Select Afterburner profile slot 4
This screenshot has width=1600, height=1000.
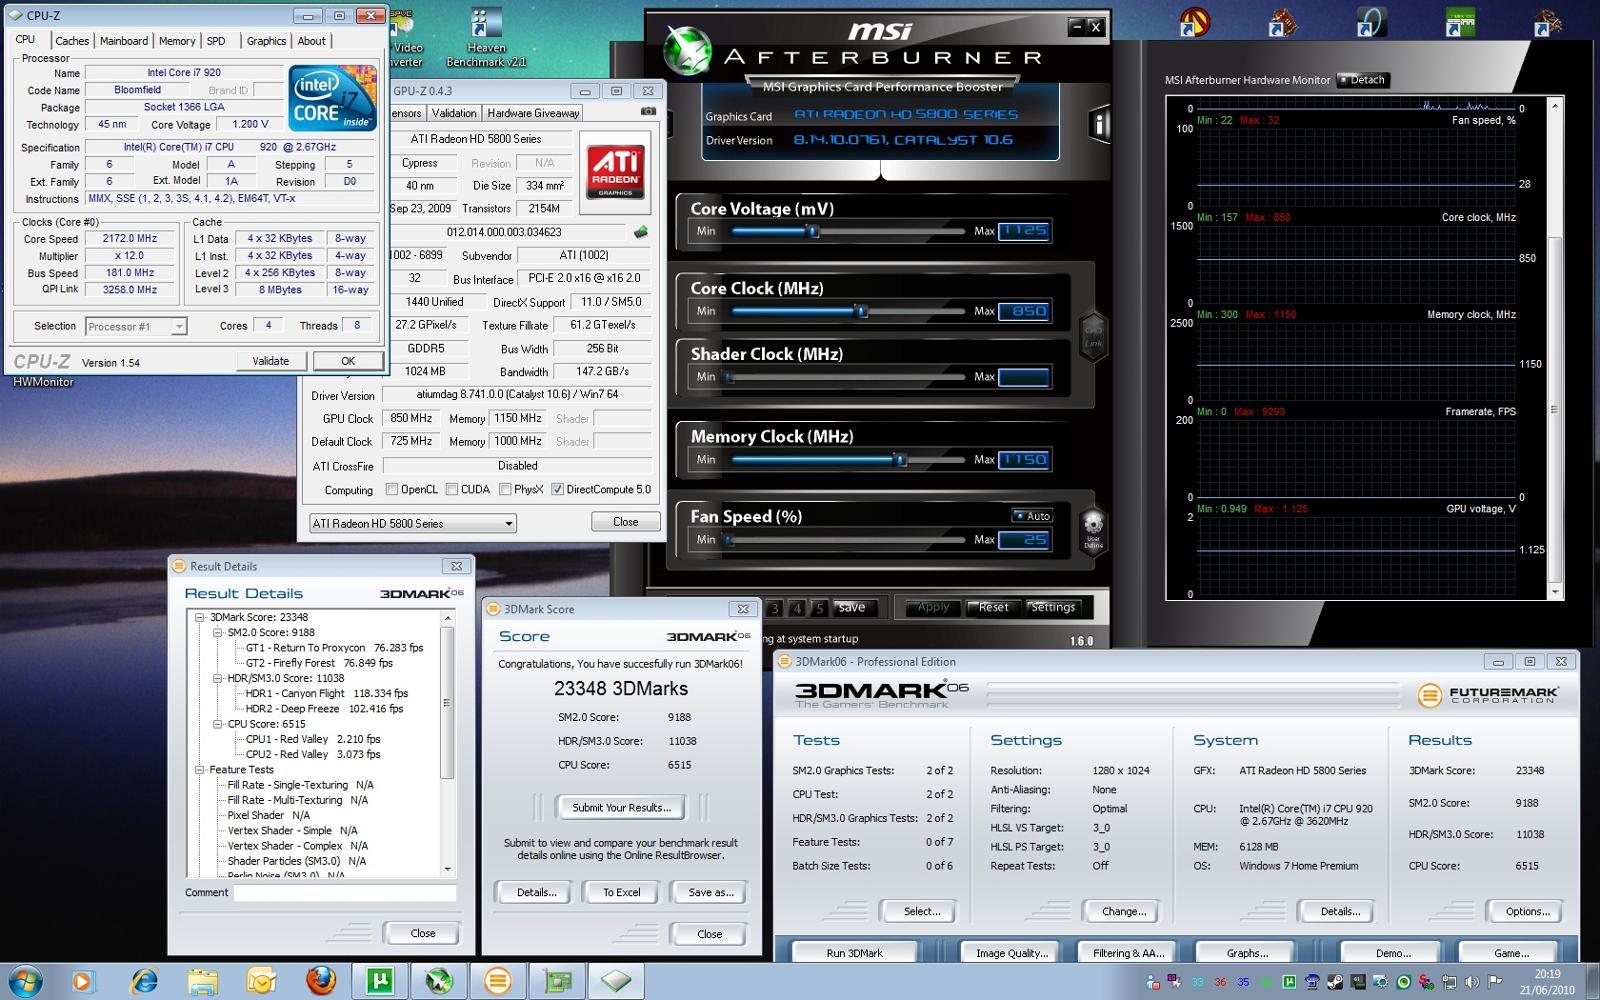[797, 608]
